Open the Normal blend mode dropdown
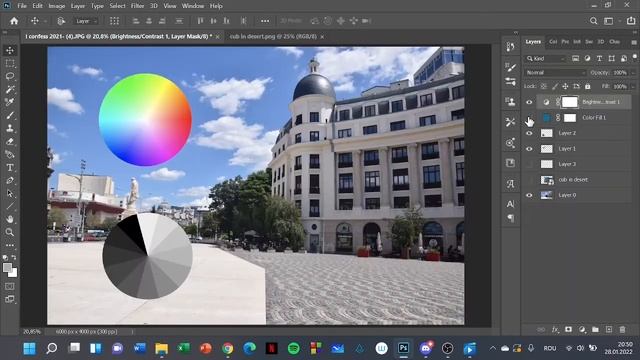The width and height of the screenshot is (640, 360). [x=555, y=73]
